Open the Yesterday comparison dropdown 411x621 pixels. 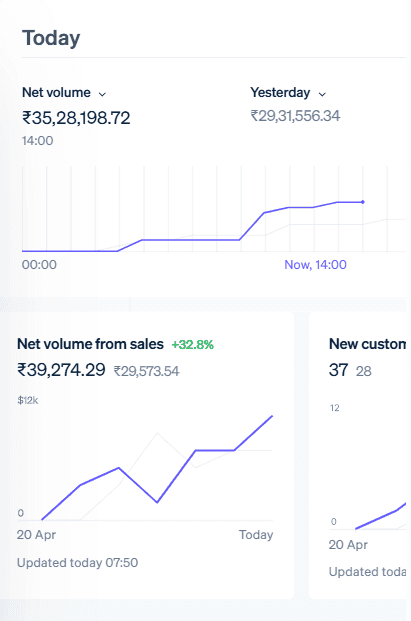pos(288,93)
